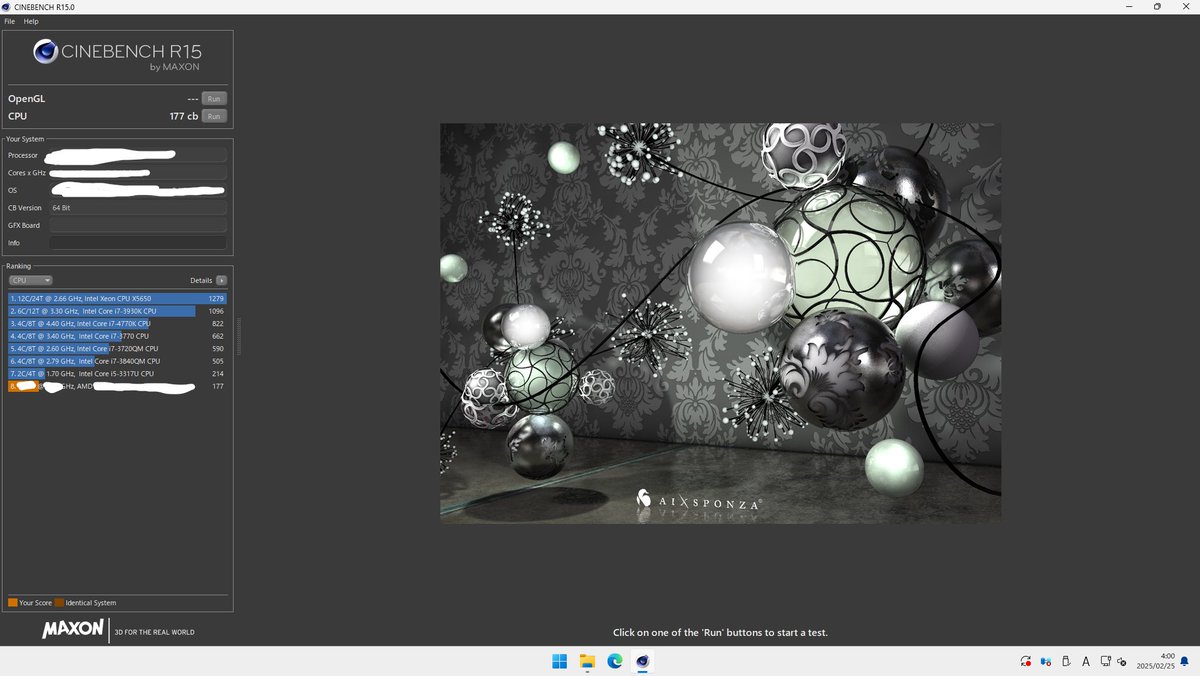This screenshot has width=1200, height=676.
Task: Open the notification bell in the taskbar
Action: tap(1184, 661)
